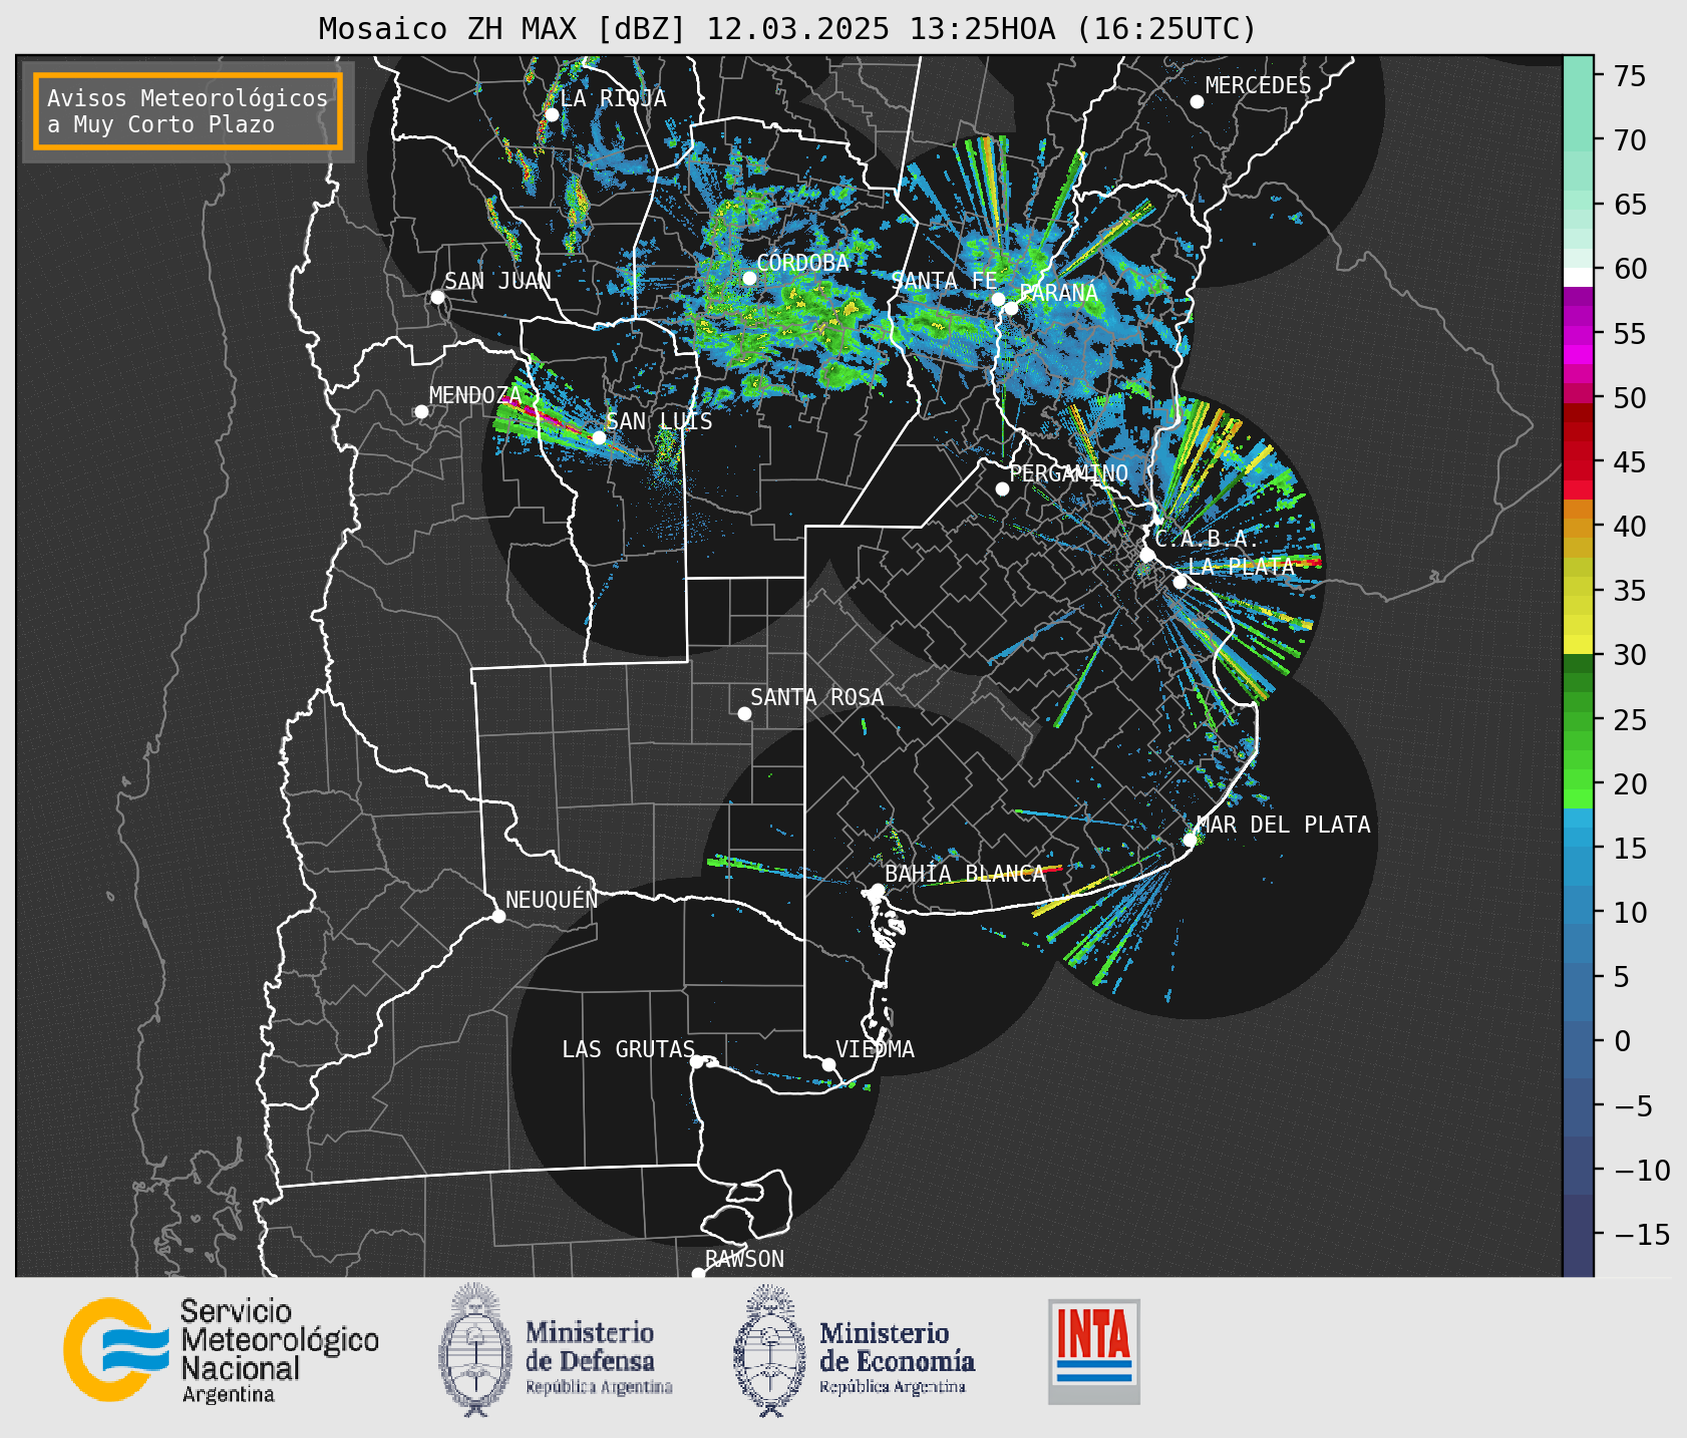Click the SANTA ROSA city marker dot

[x=744, y=713]
